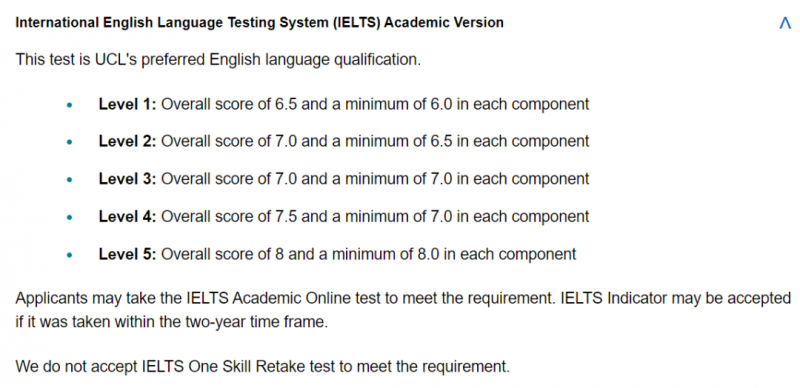This screenshot has height=388, width=800.
Task: Click the bullet point beside Level 3
Action: [x=70, y=180]
